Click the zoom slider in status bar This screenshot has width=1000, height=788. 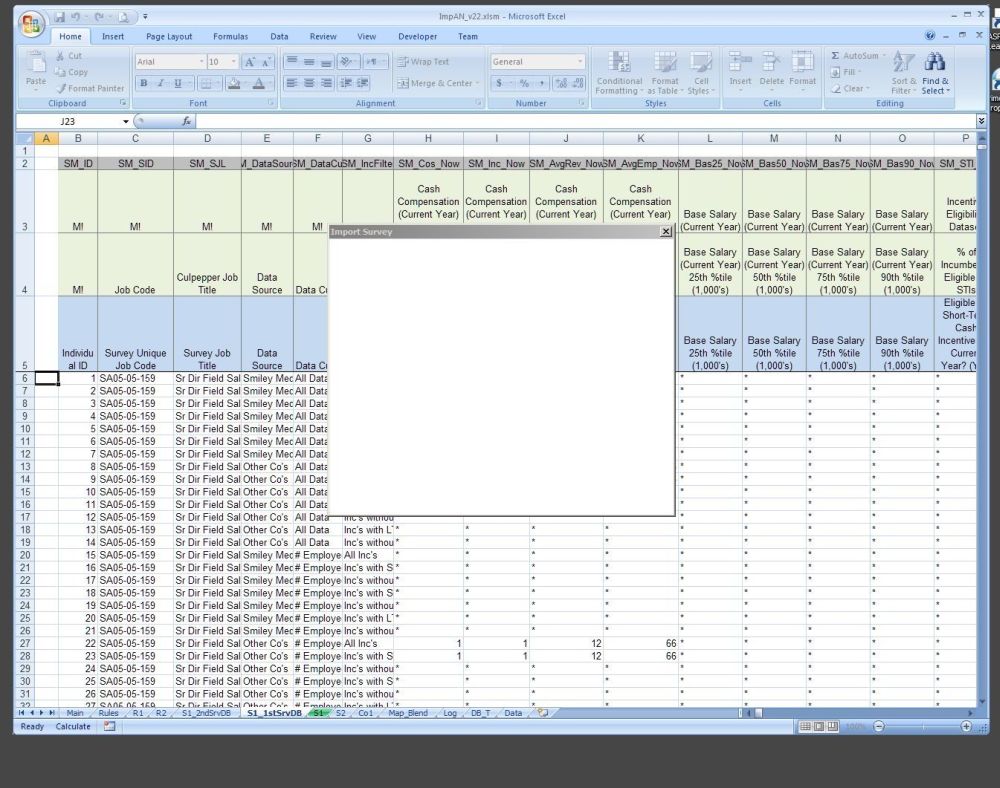tap(921, 727)
